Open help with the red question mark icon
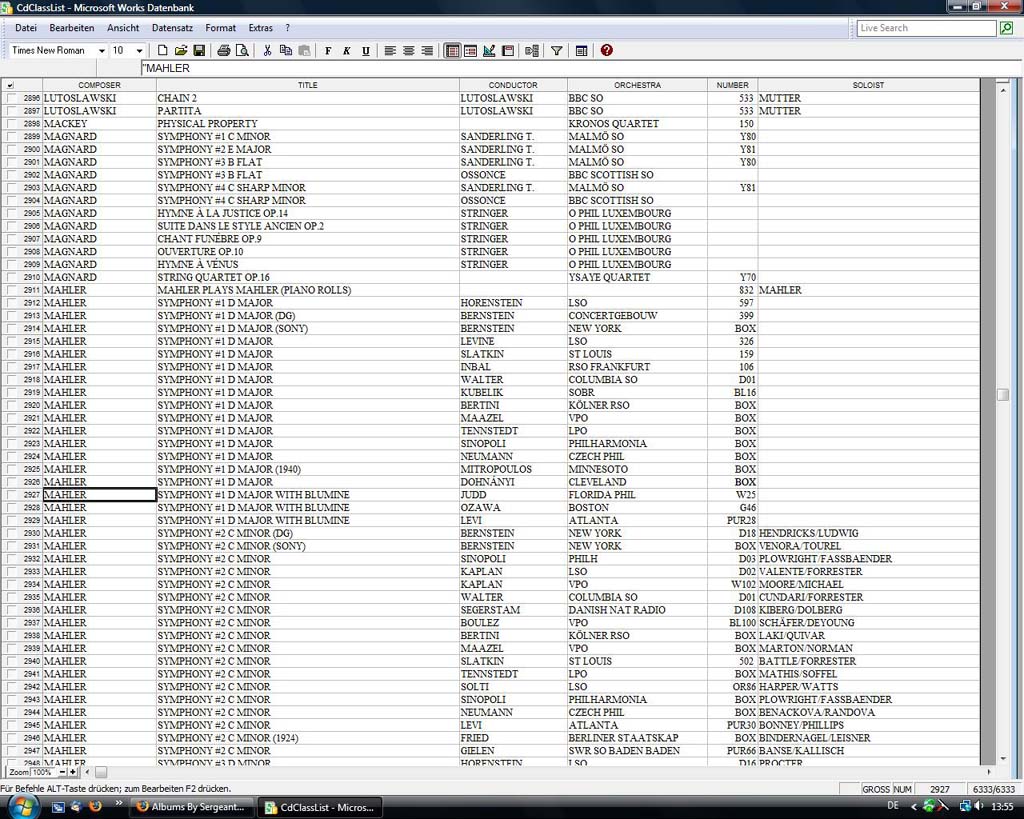The width and height of the screenshot is (1024, 819). pos(606,51)
